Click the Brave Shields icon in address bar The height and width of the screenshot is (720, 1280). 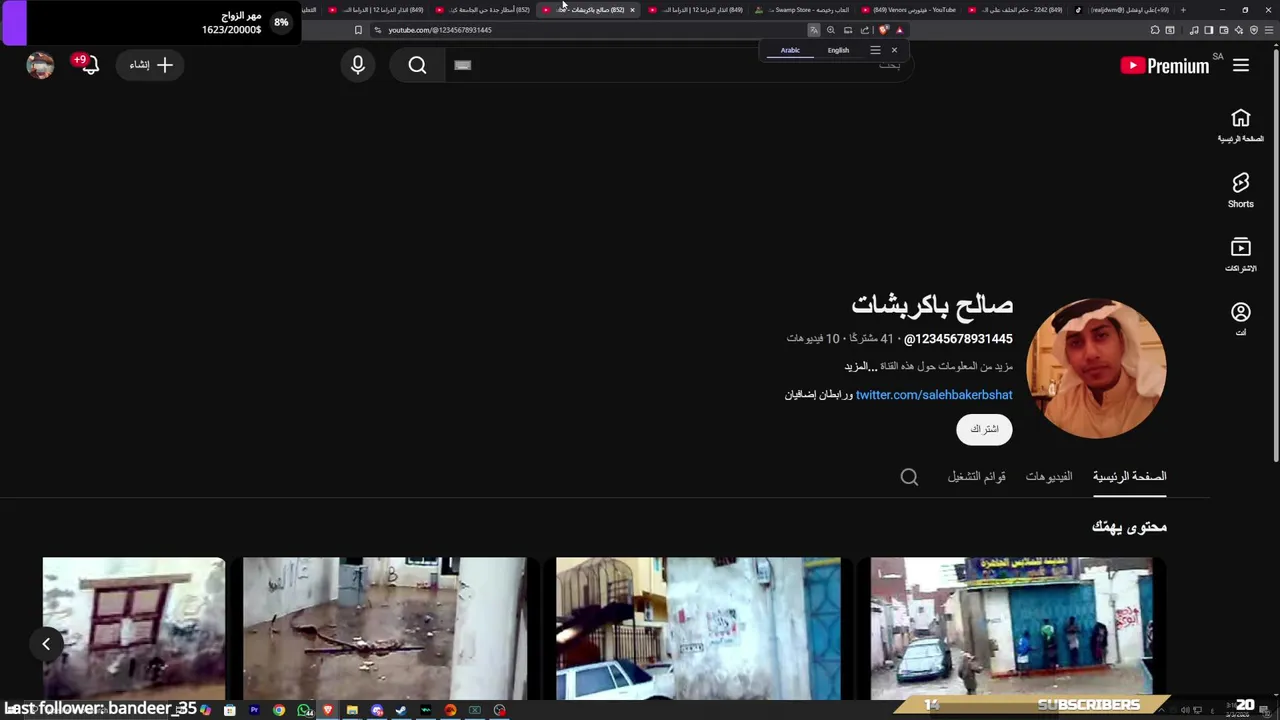click(884, 30)
